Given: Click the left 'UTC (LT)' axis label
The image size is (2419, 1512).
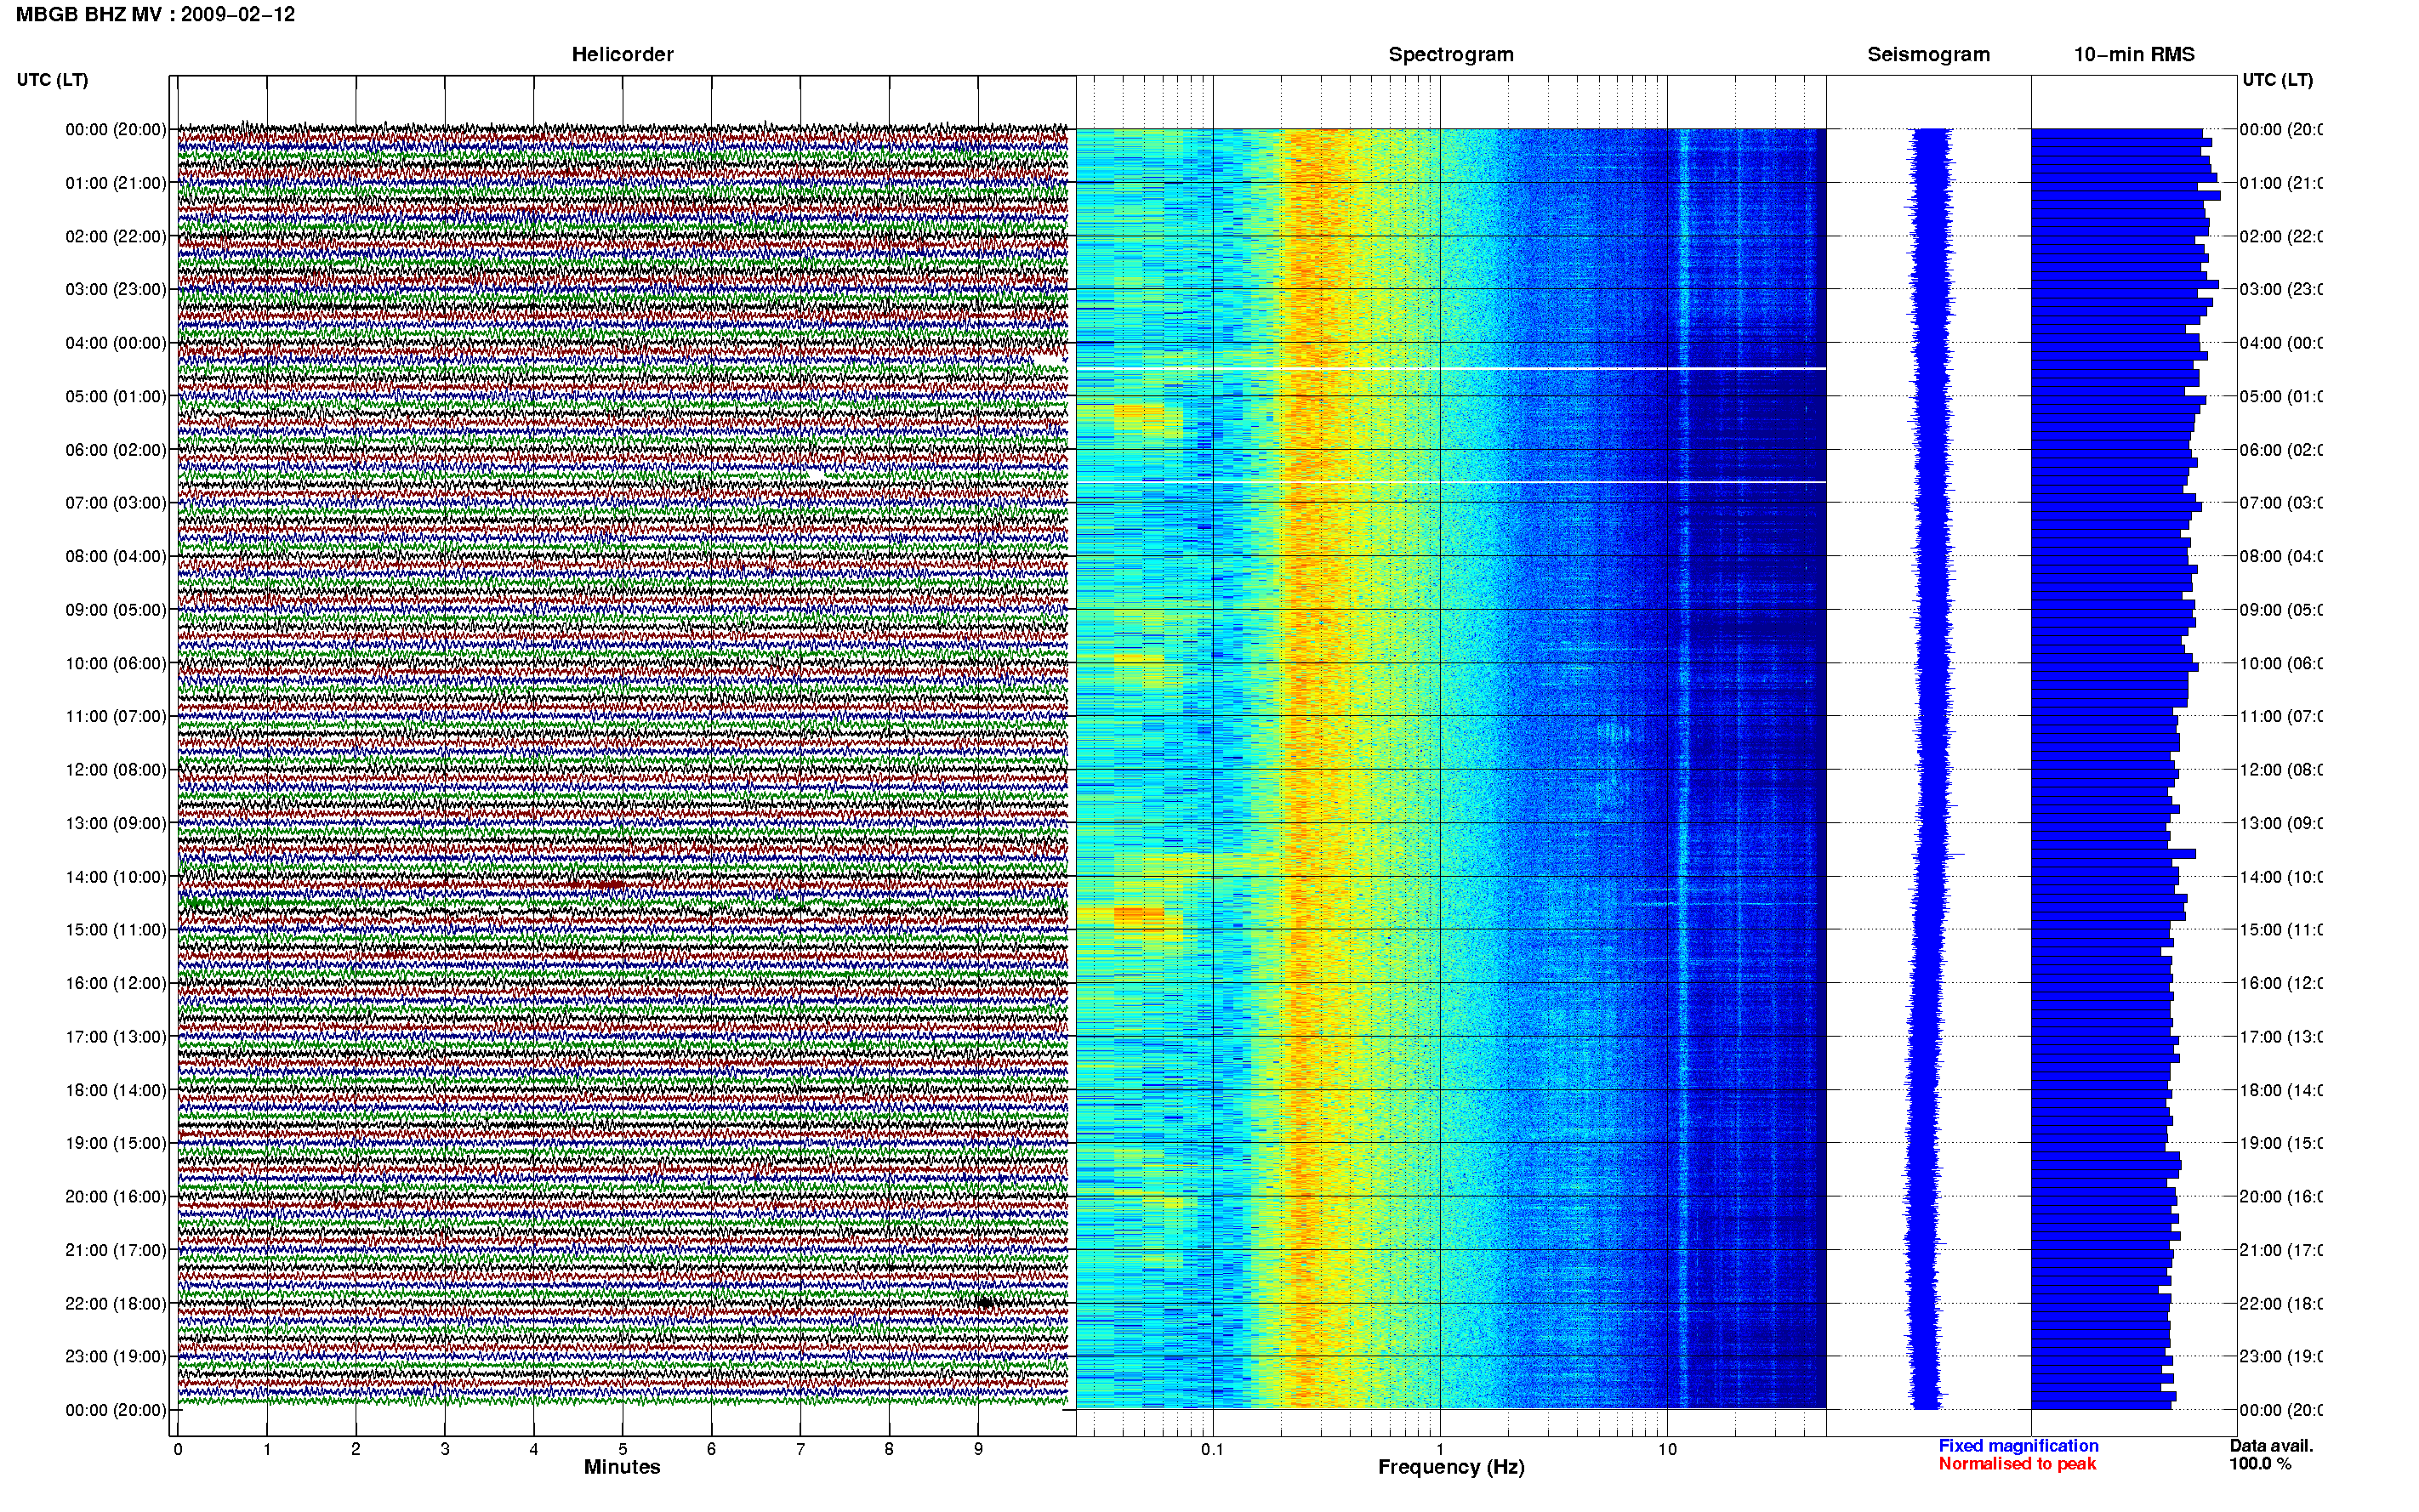Looking at the screenshot, I should [x=52, y=79].
